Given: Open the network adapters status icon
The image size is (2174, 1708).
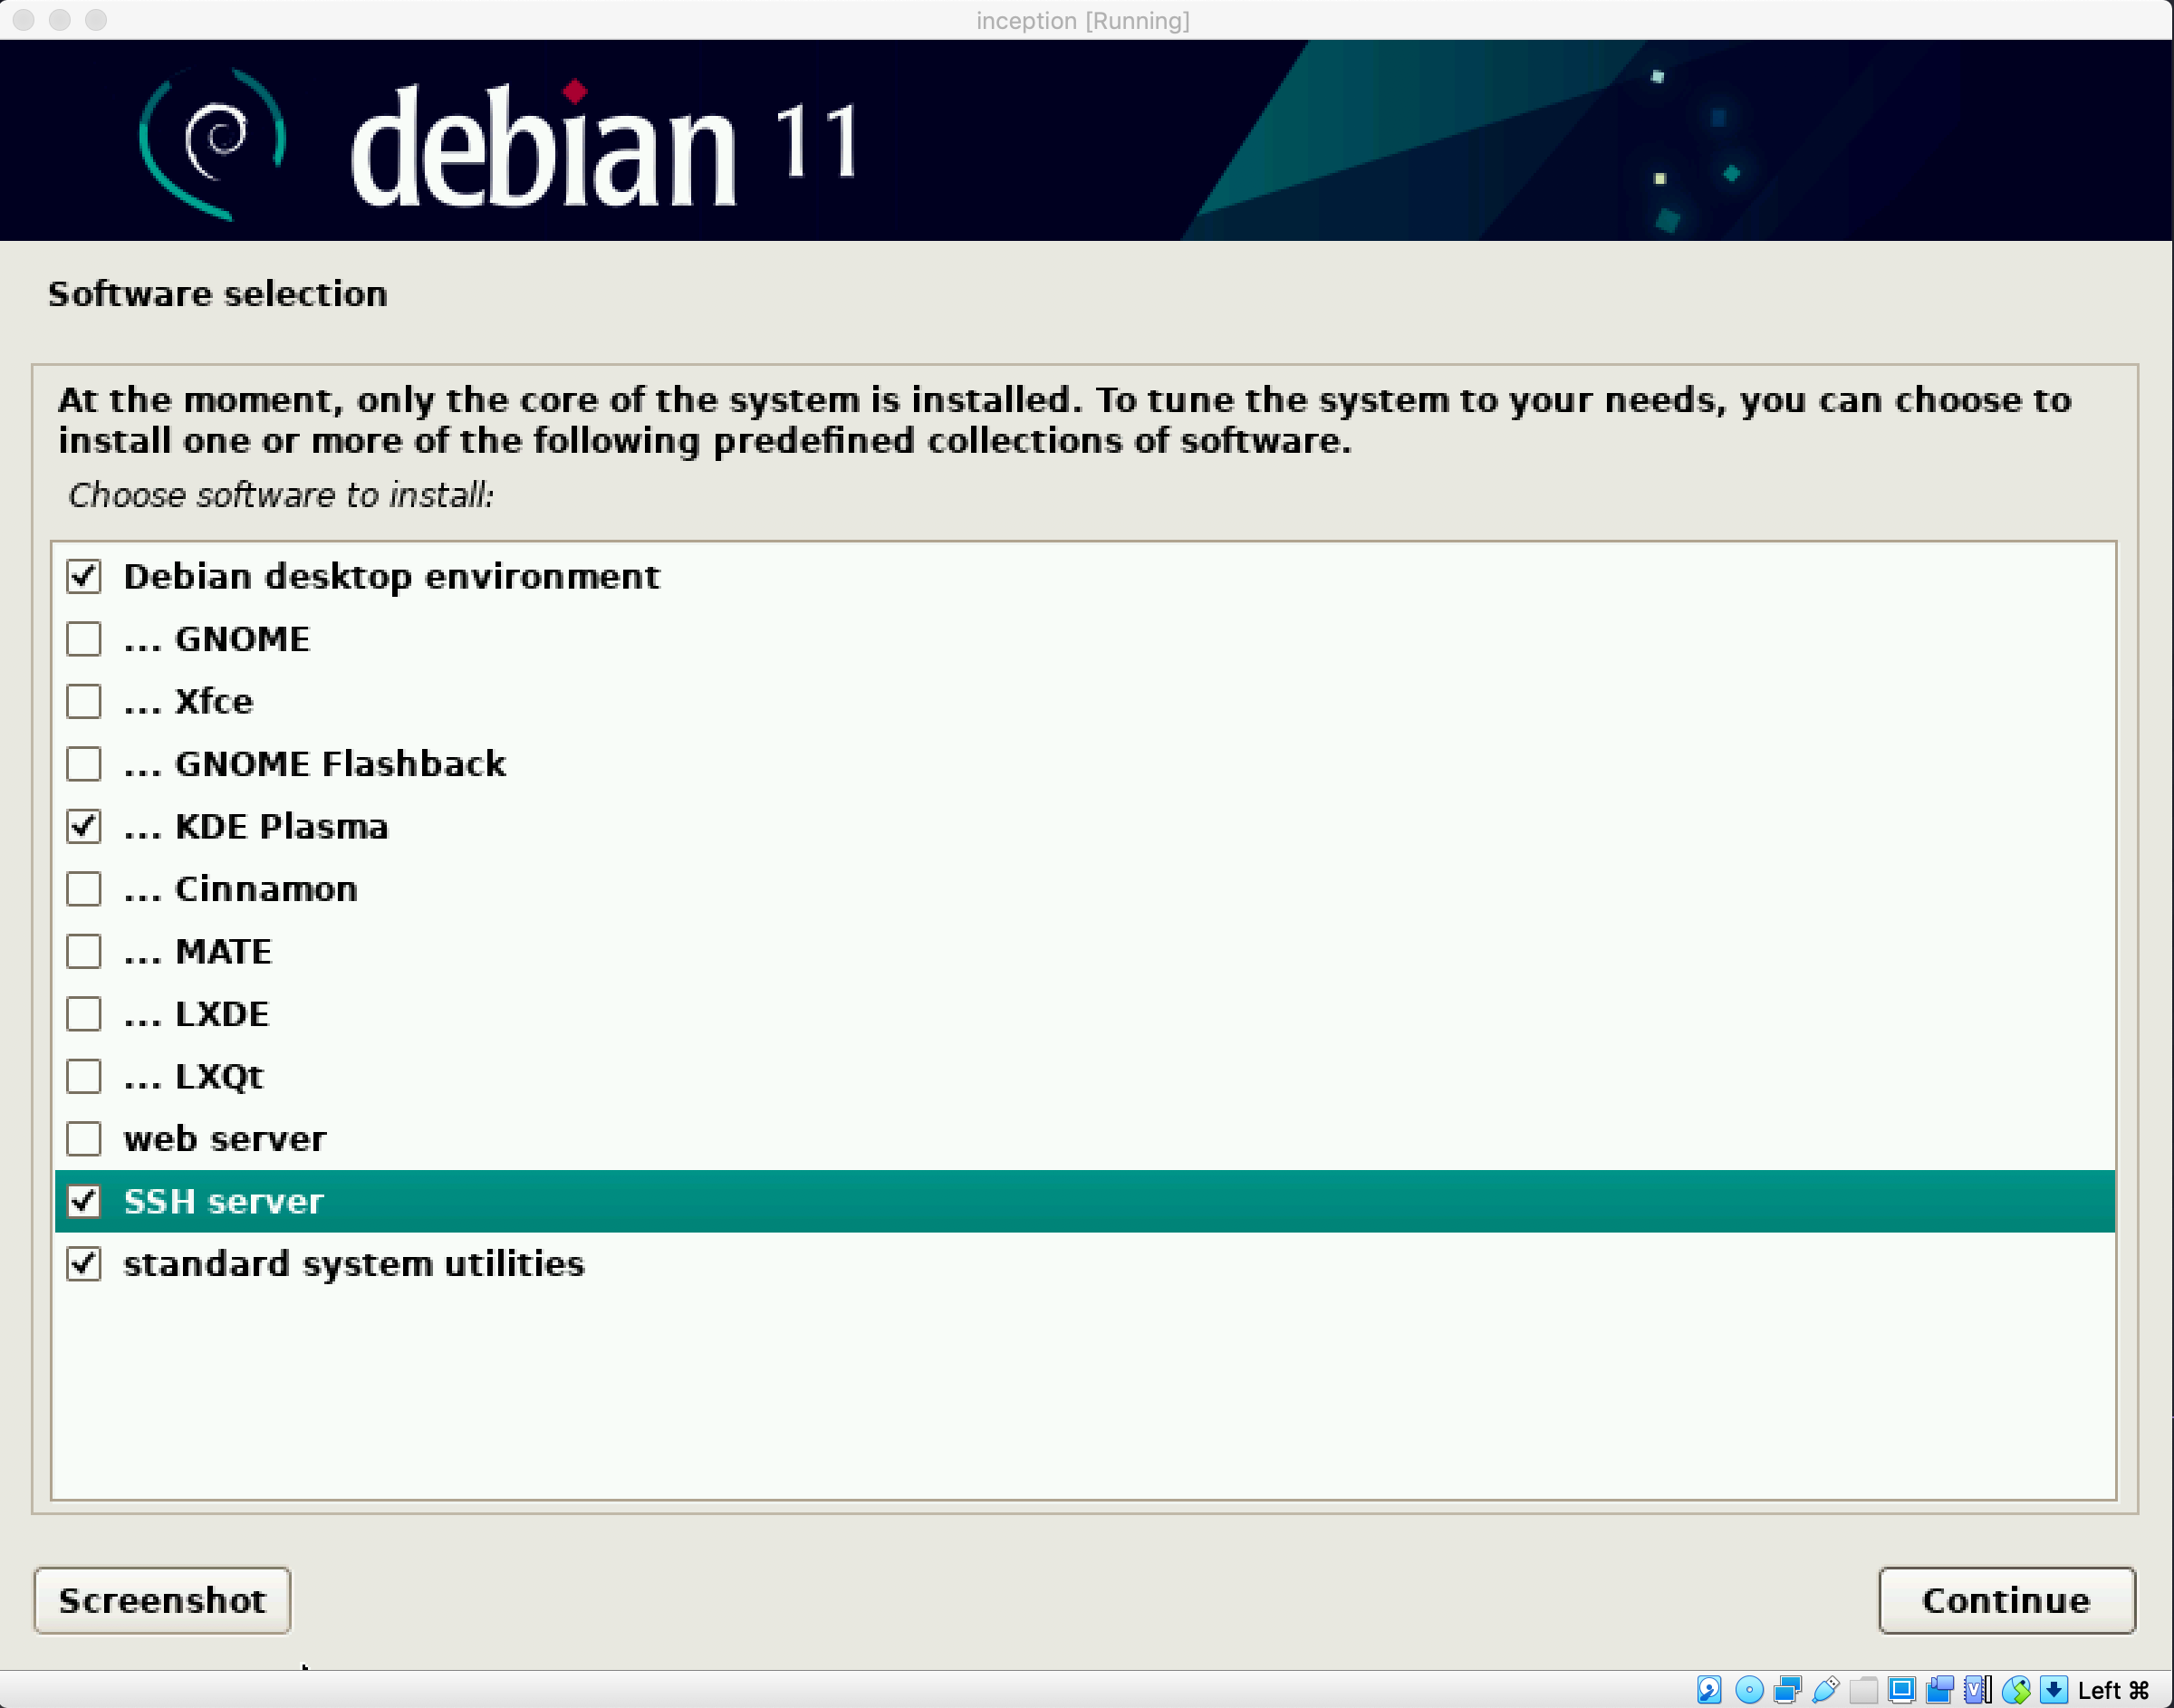Looking at the screenshot, I should 1787,1690.
